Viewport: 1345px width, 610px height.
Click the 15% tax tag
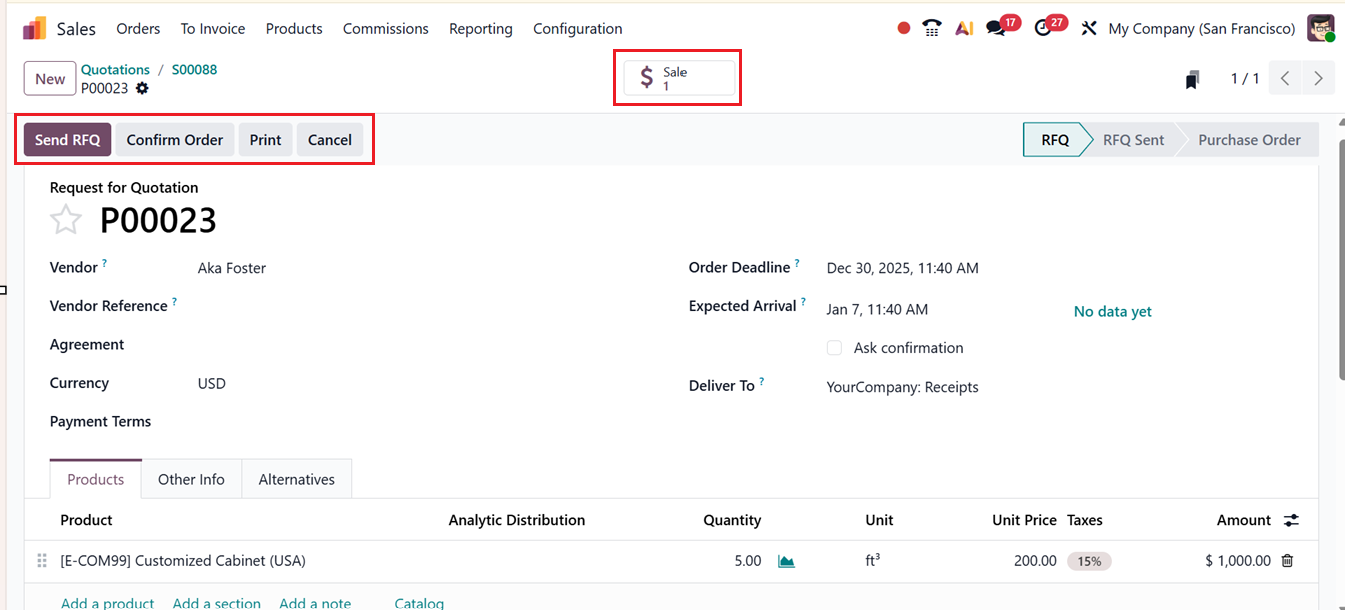coord(1089,561)
